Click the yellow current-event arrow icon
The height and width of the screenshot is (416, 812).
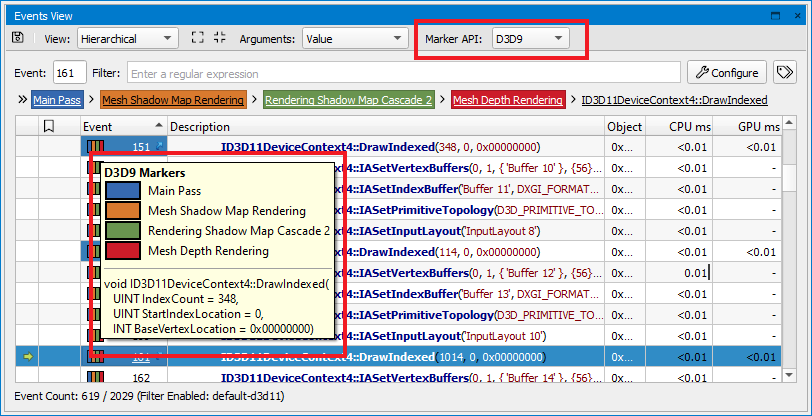click(27, 357)
